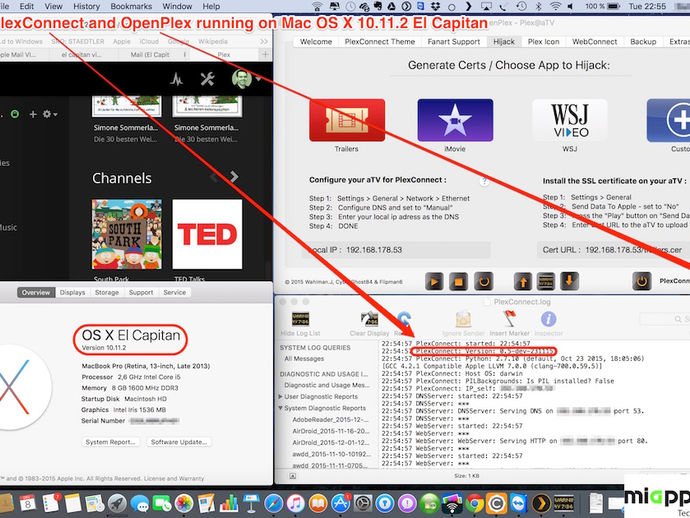Click the orange power button in OpenPlex
This screenshot has width=690, height=518.
click(x=642, y=282)
